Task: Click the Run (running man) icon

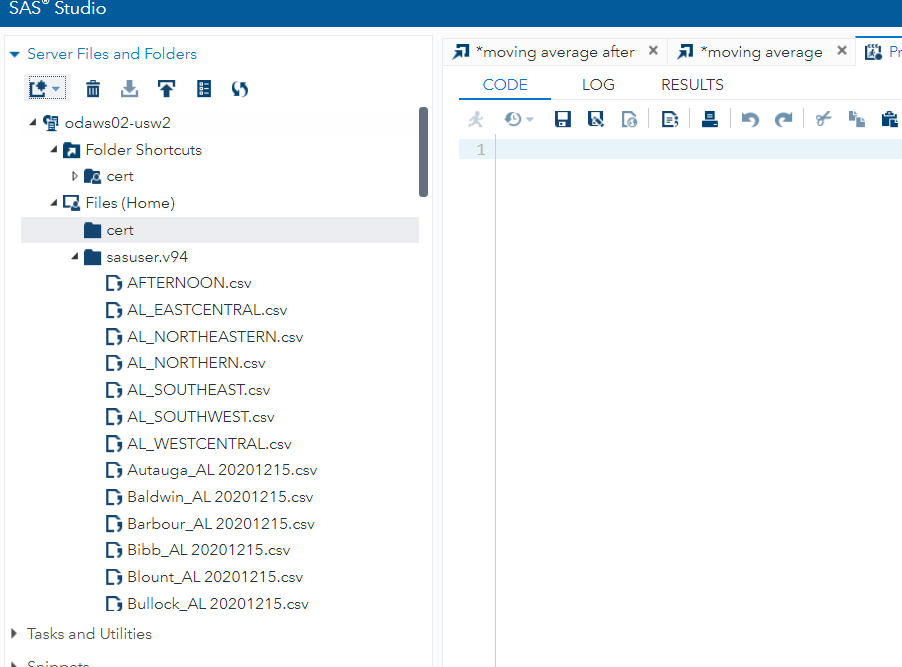Action: tap(476, 119)
